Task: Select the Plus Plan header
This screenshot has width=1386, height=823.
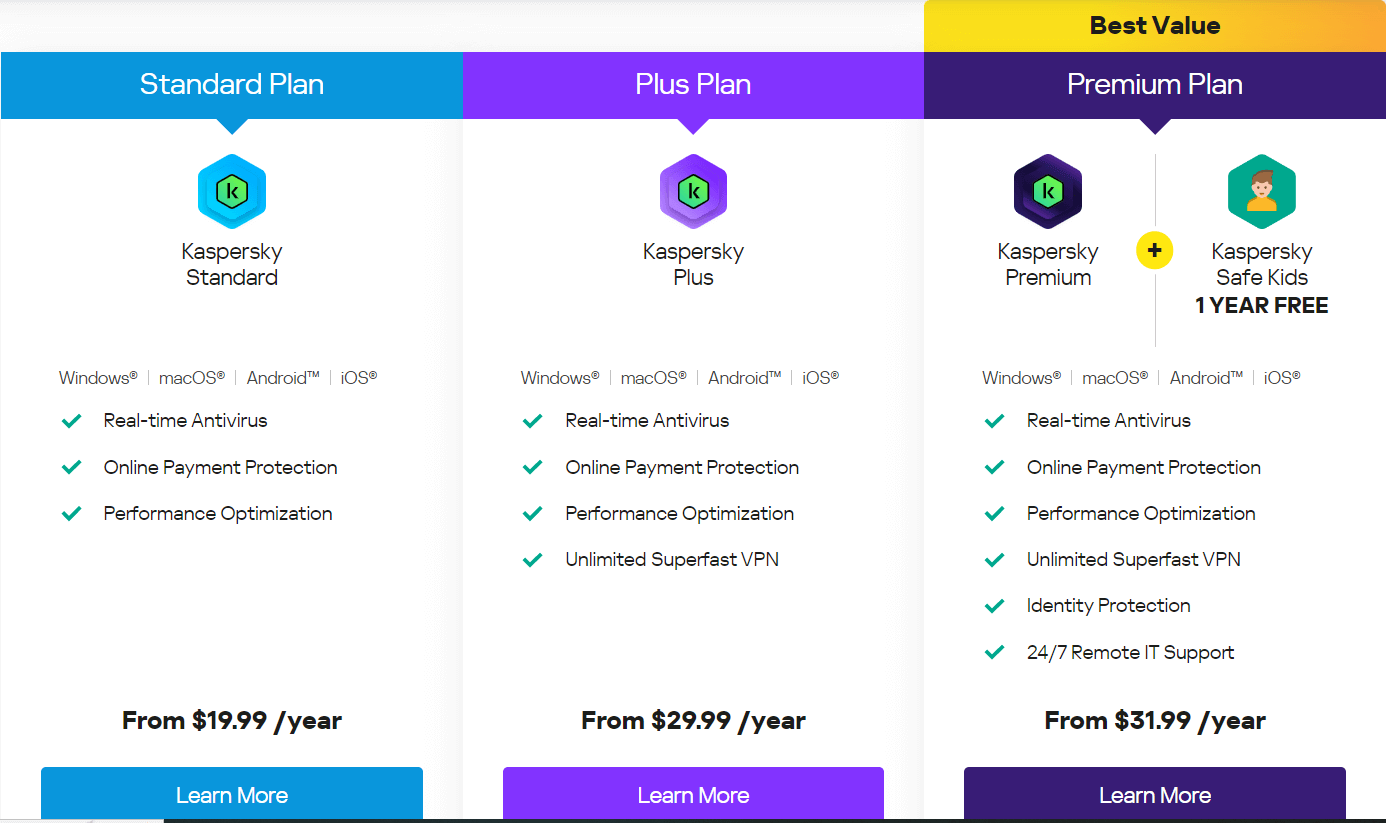Action: 693,85
